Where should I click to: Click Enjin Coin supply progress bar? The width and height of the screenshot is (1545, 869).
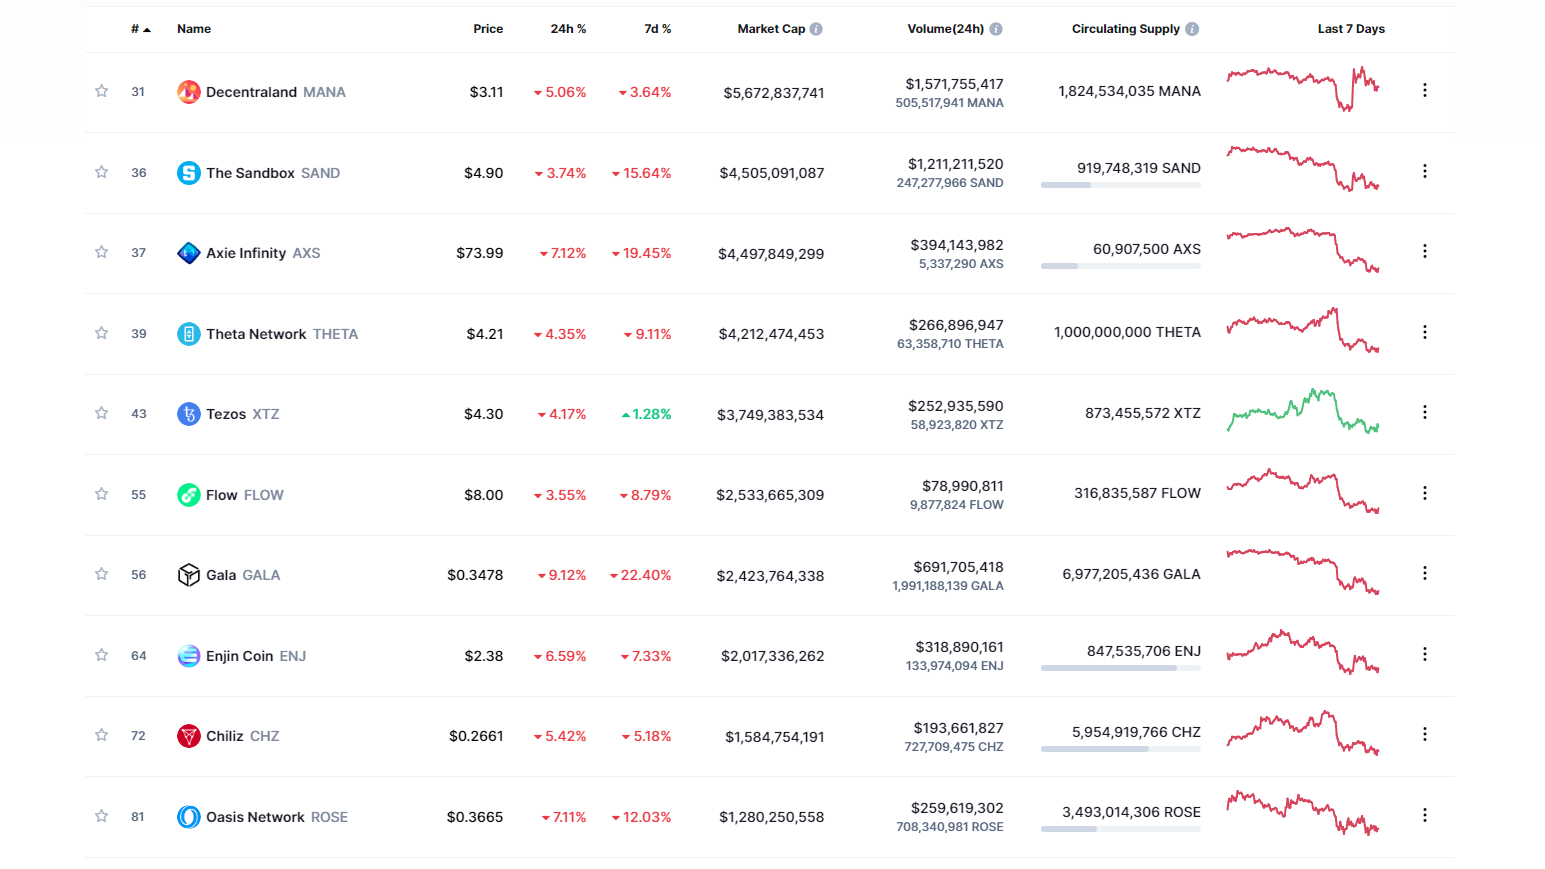click(x=1120, y=668)
